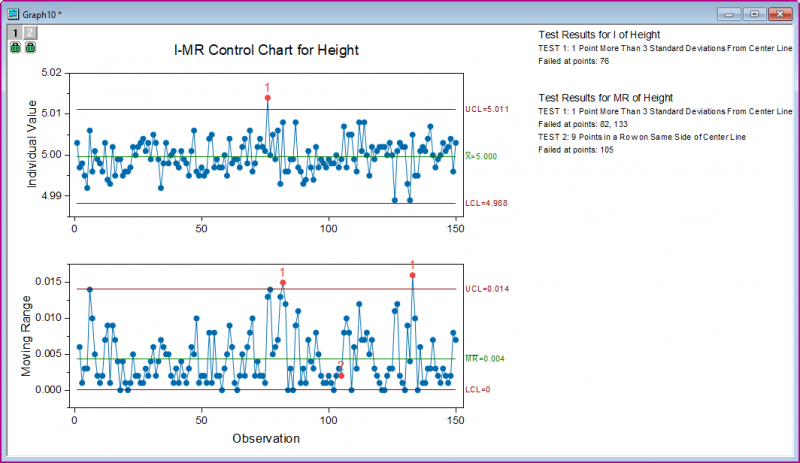Select the UCL=0.014 label on moving range chart
The width and height of the screenshot is (800, 463).
[x=487, y=289]
